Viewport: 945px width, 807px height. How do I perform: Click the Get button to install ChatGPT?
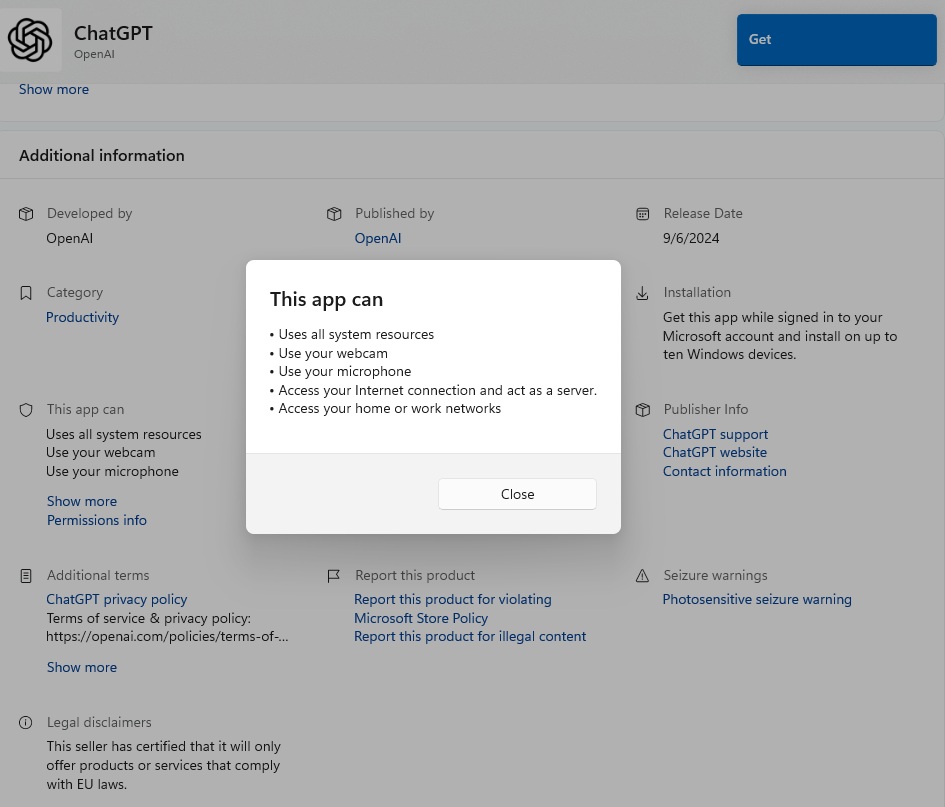tap(836, 40)
